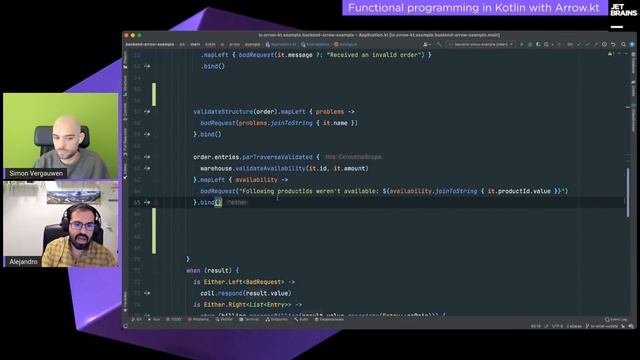
Task: Open the Build tool window tab
Action: pyautogui.click(x=301, y=320)
